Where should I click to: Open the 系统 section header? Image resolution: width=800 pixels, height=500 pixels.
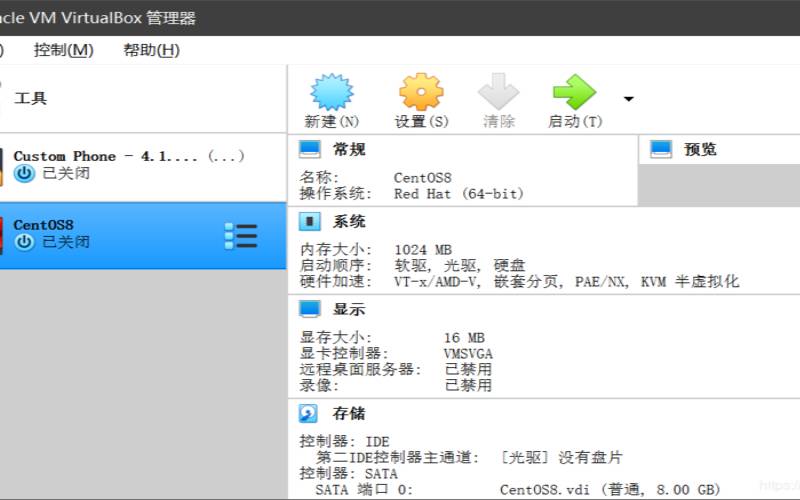[349, 221]
